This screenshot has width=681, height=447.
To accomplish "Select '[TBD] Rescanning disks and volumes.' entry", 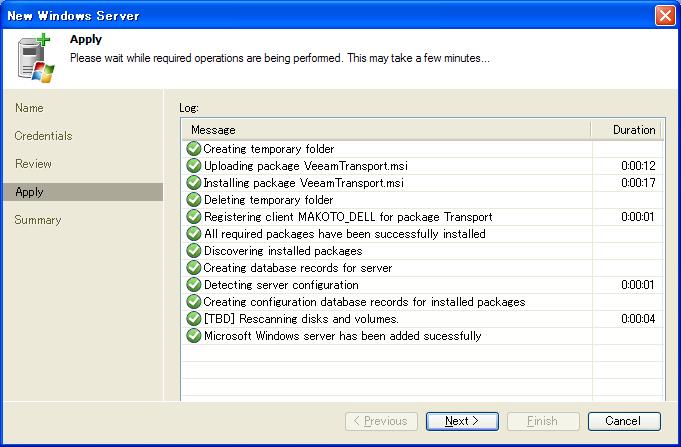I will tap(423, 318).
